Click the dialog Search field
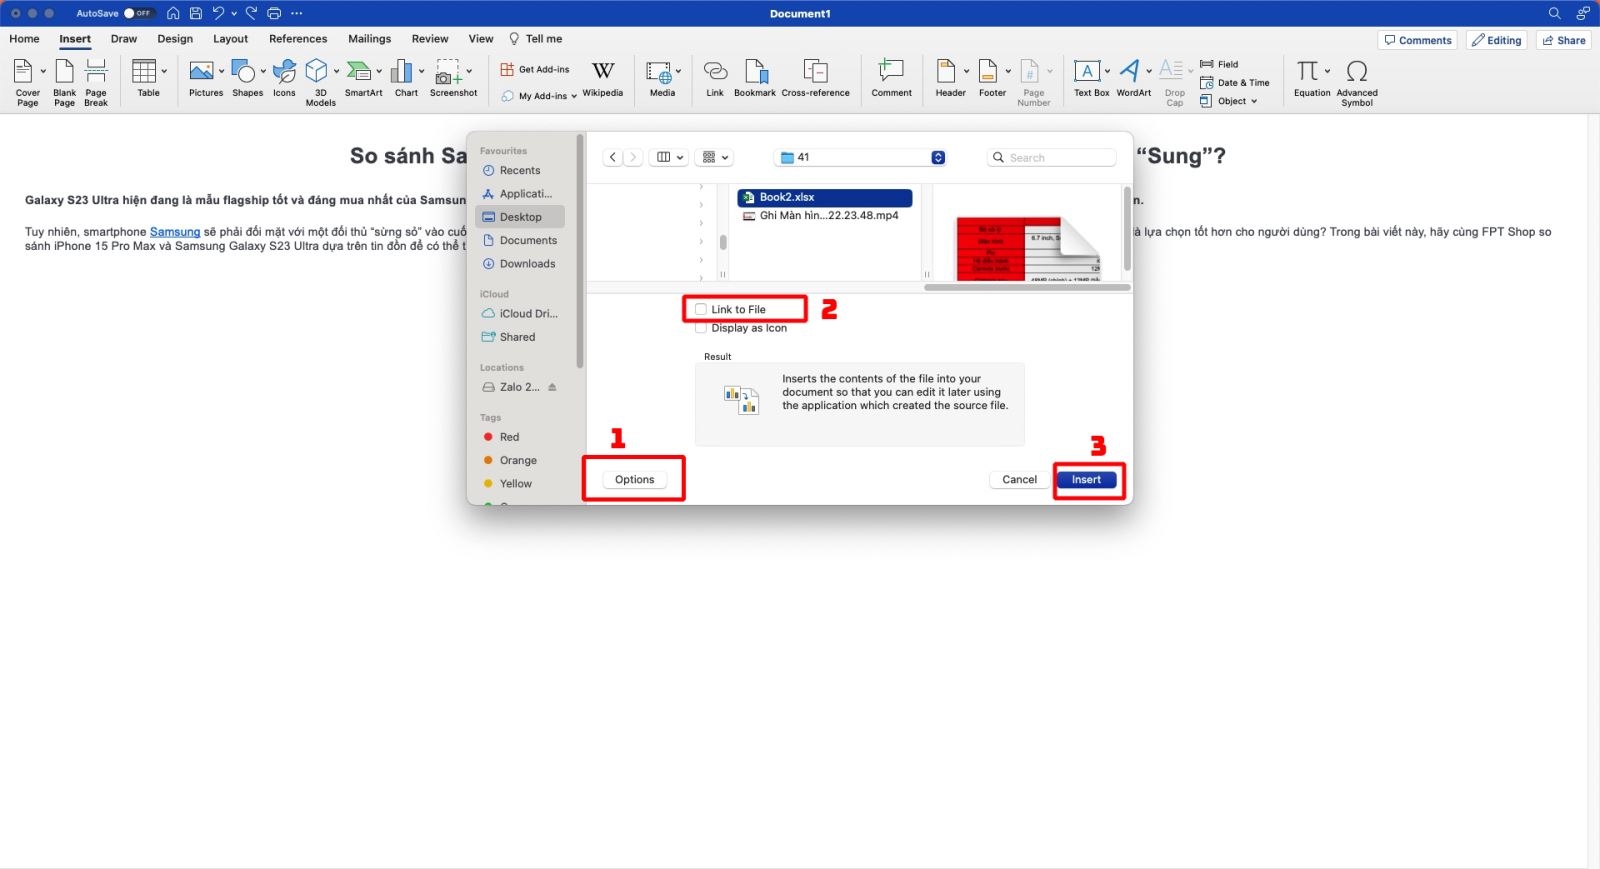 click(x=1051, y=158)
